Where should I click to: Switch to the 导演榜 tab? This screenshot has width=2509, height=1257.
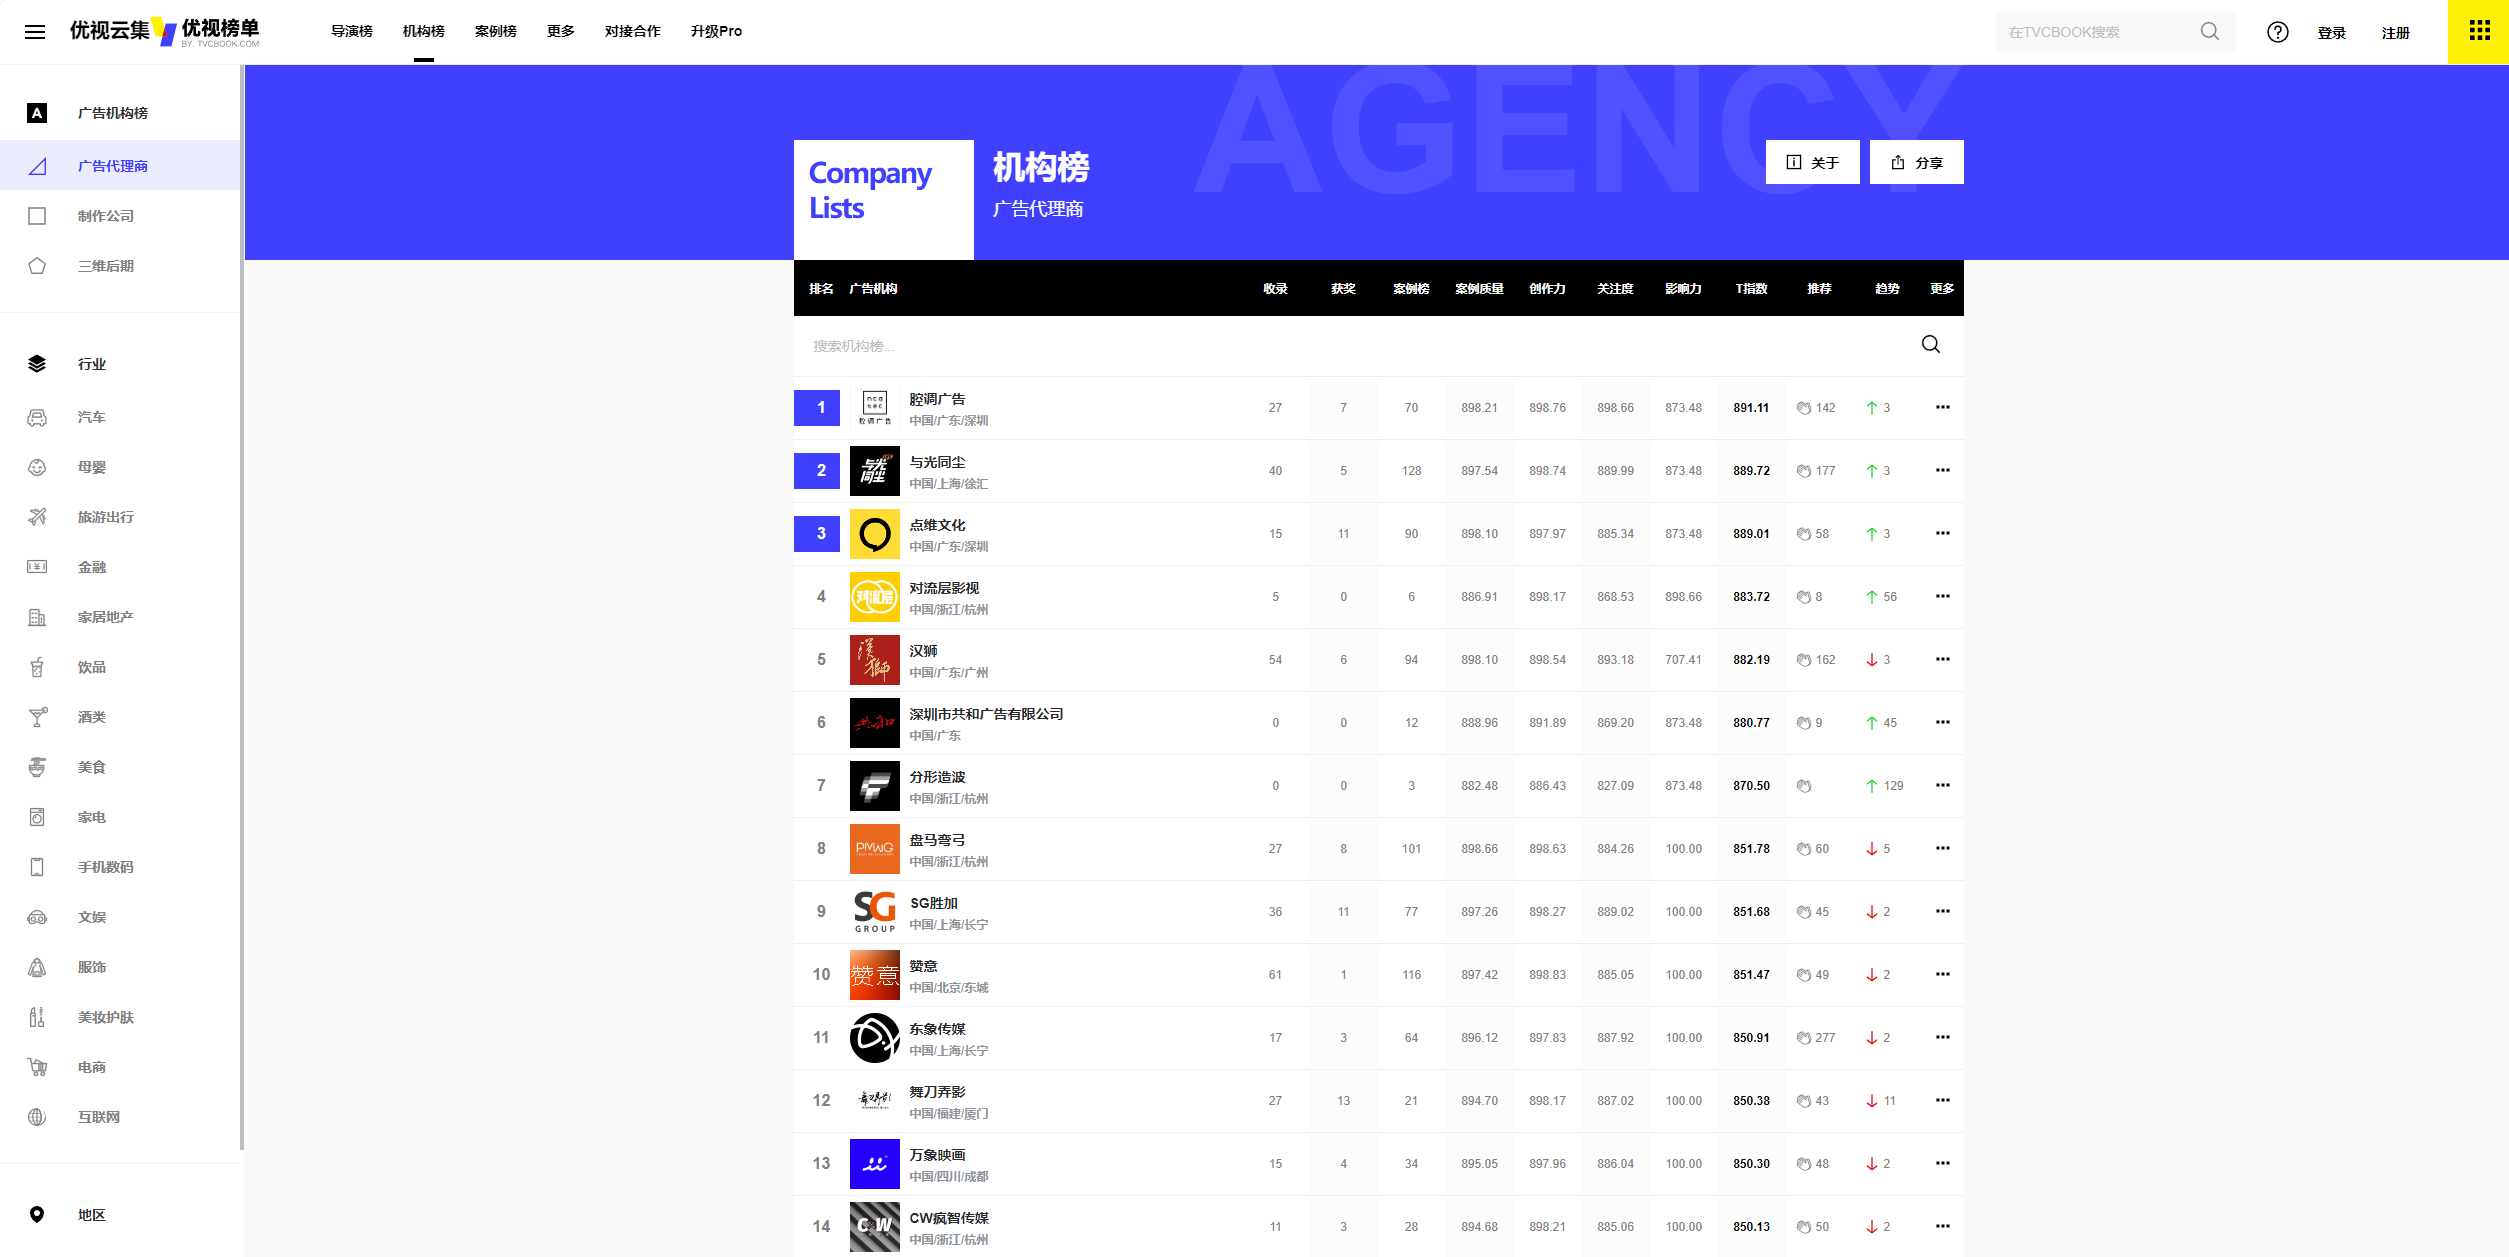pos(351,31)
